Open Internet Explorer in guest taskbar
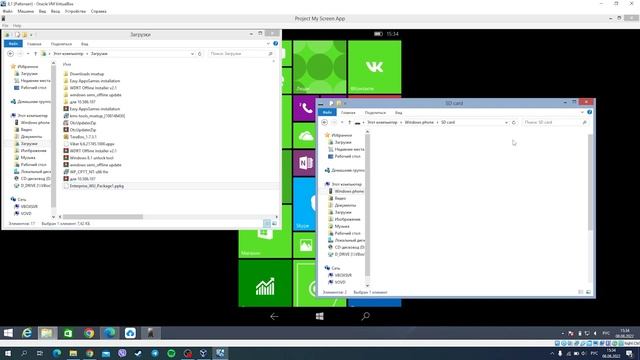 [x=27, y=333]
